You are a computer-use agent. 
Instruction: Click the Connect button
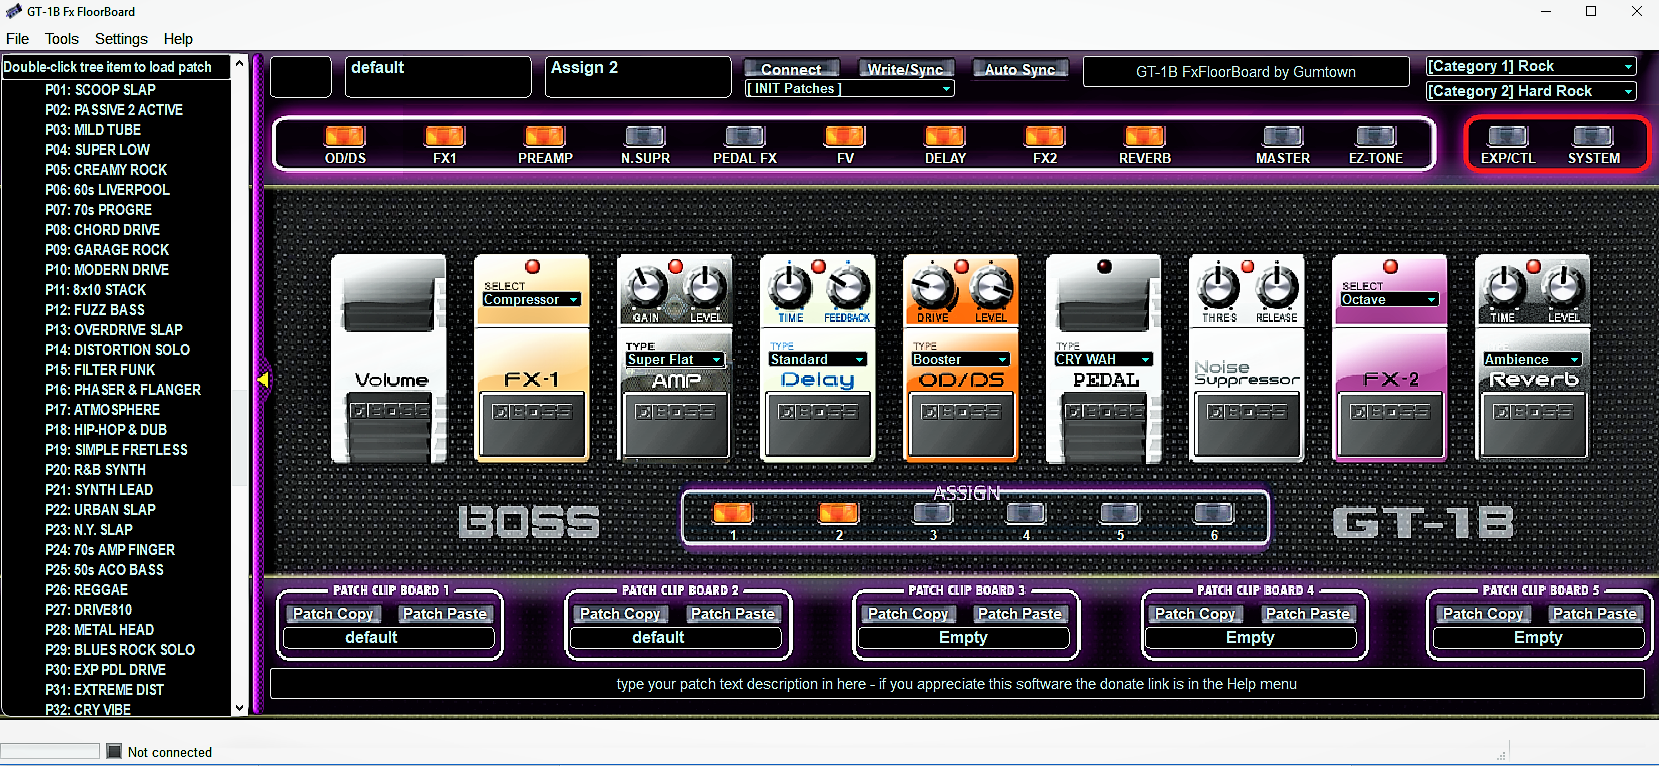point(791,69)
